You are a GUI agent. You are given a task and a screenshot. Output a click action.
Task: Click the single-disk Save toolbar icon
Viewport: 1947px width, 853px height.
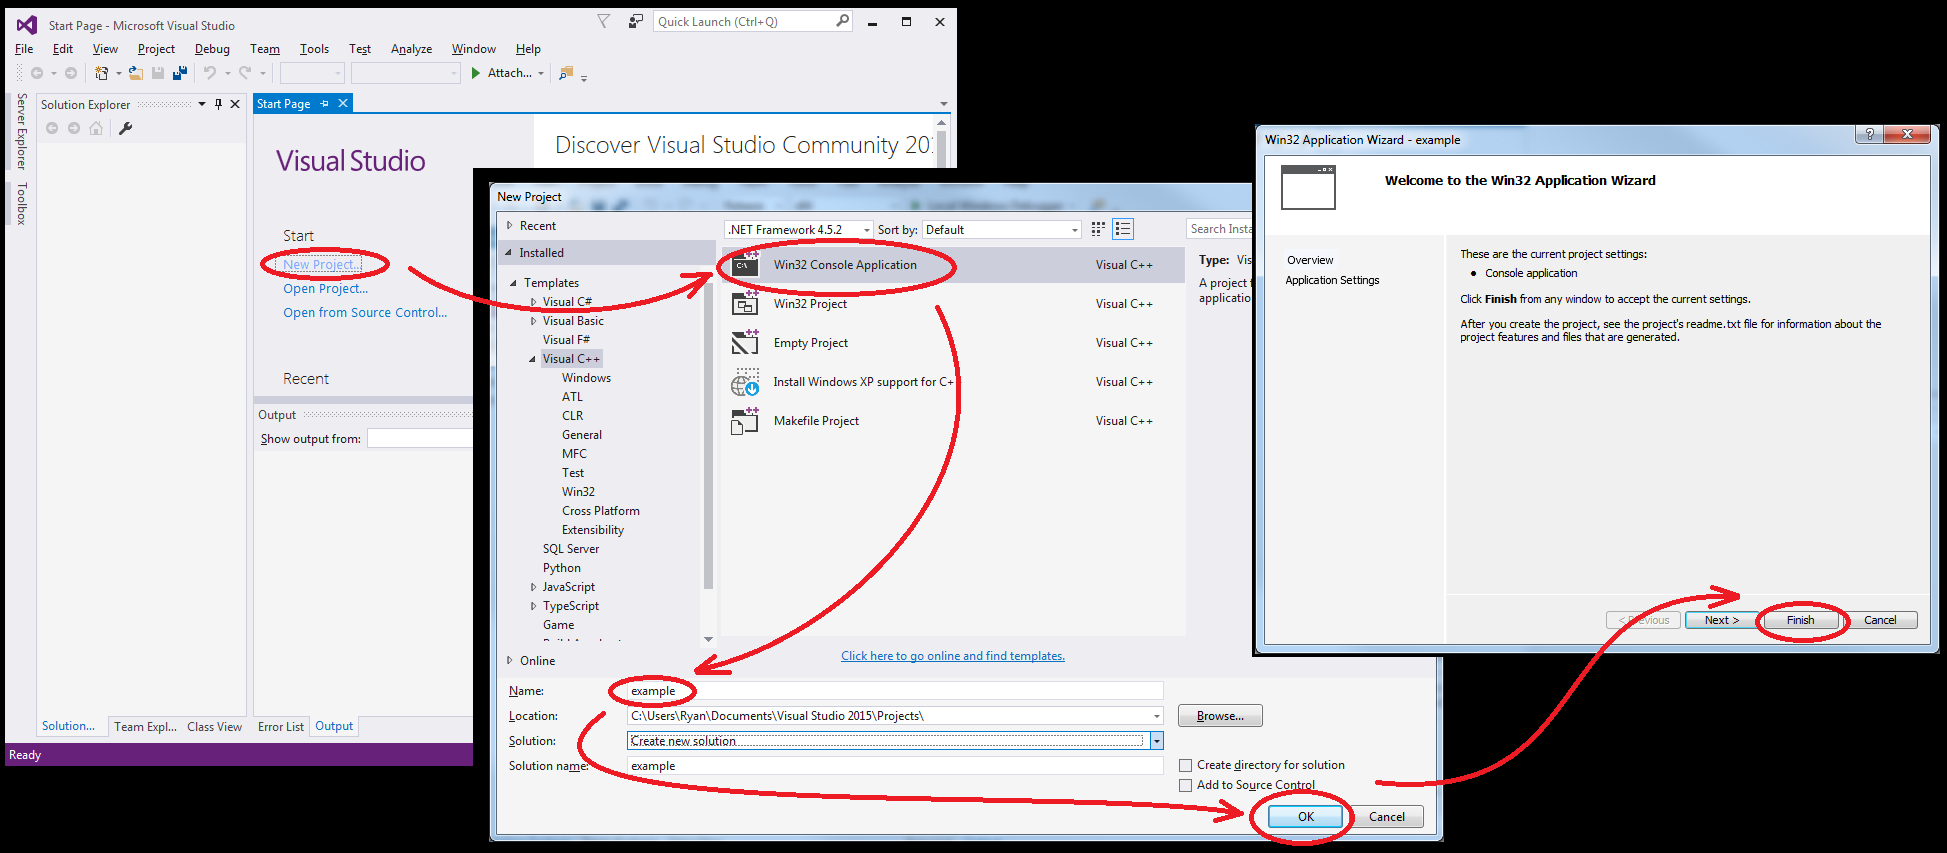(x=158, y=73)
